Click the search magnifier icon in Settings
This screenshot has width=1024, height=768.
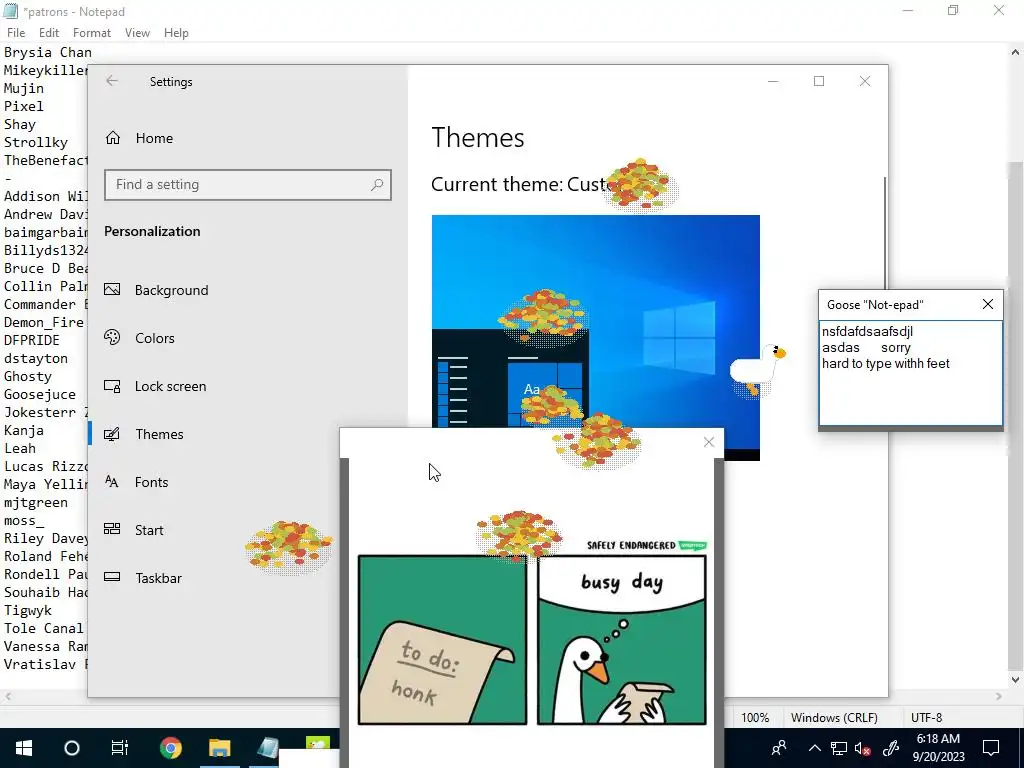(377, 185)
